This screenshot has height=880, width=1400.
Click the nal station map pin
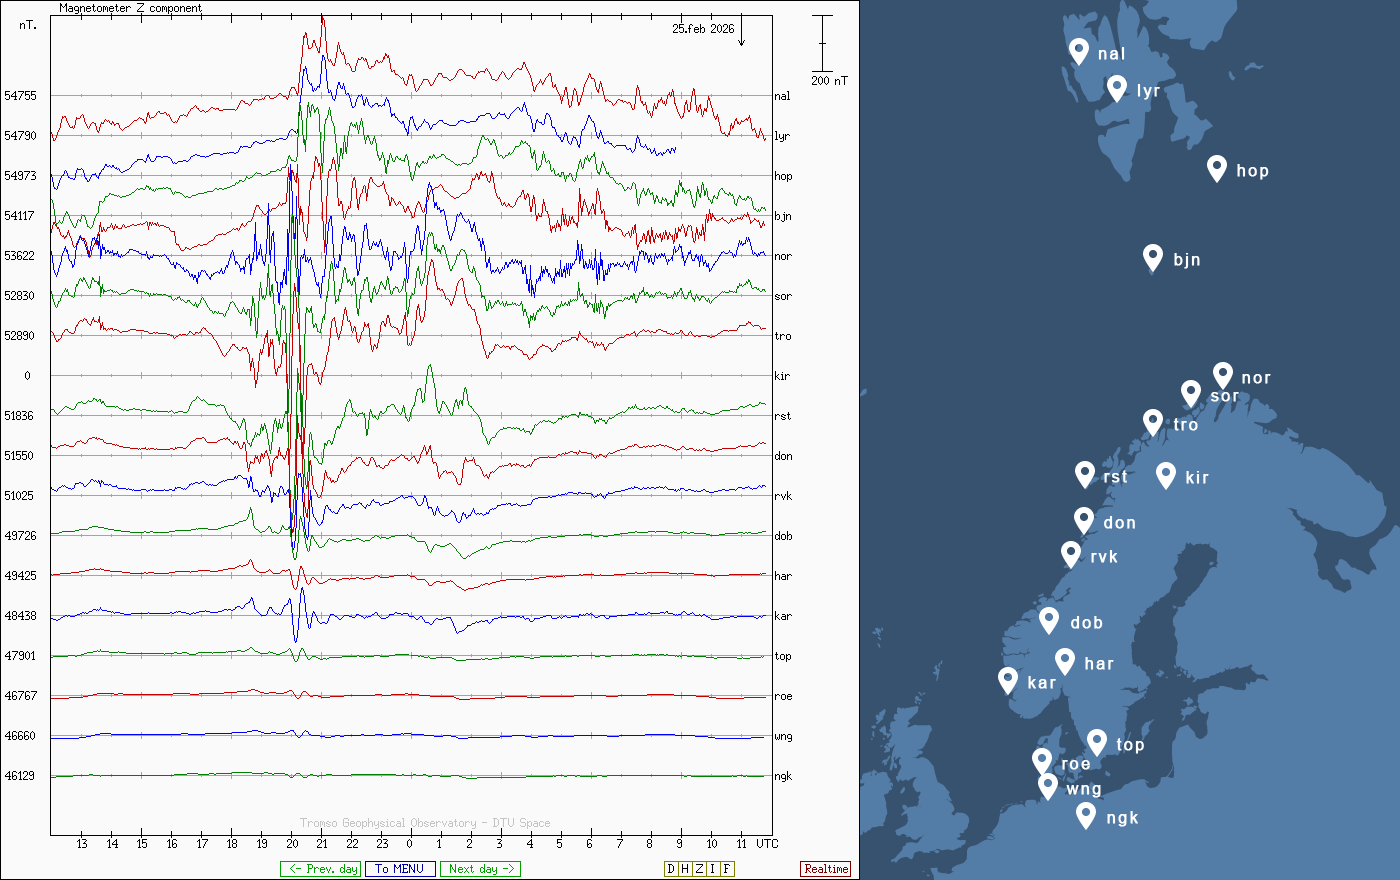[x=1078, y=51]
